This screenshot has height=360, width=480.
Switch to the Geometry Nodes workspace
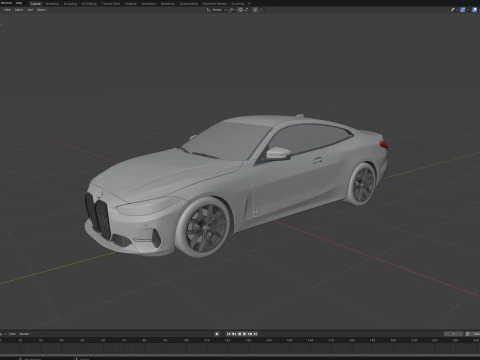coord(214,4)
